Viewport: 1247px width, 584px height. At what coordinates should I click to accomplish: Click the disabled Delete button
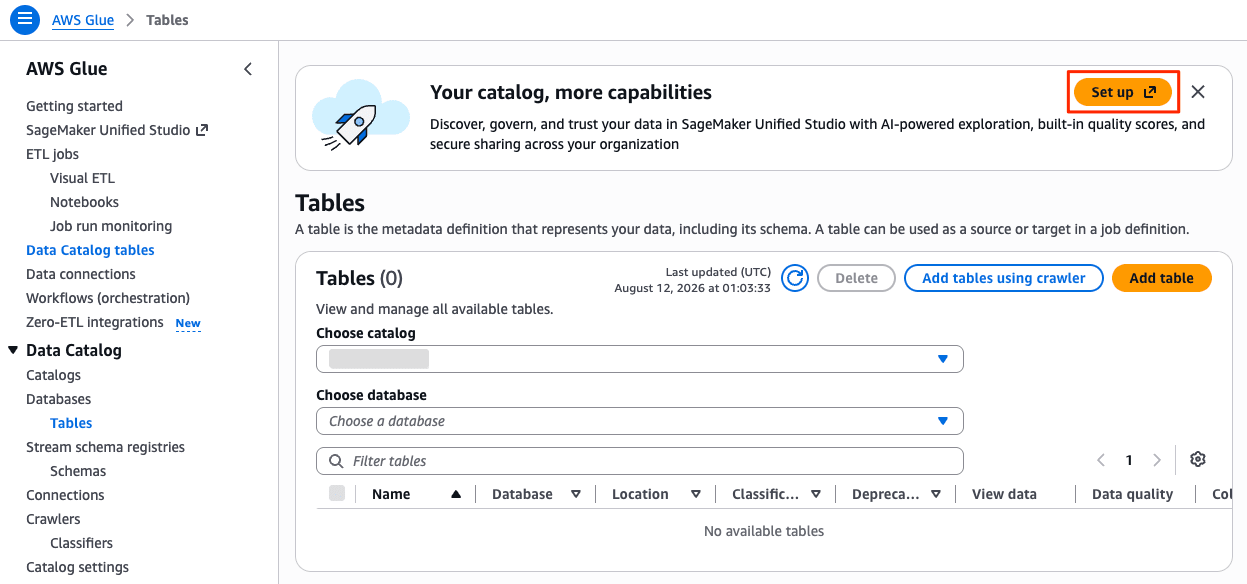[x=856, y=278]
